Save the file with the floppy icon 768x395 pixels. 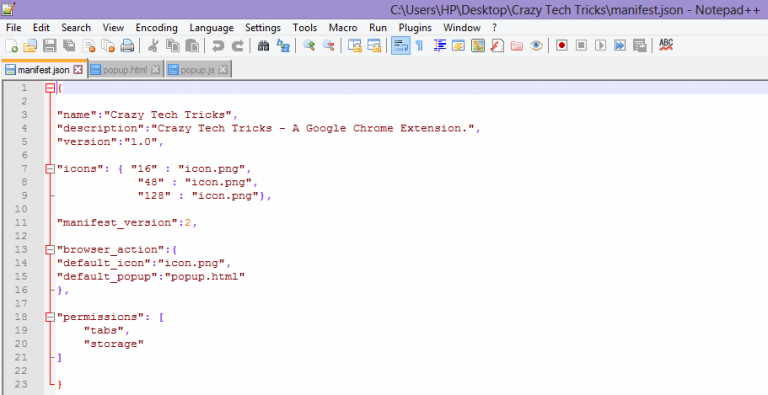pos(49,46)
